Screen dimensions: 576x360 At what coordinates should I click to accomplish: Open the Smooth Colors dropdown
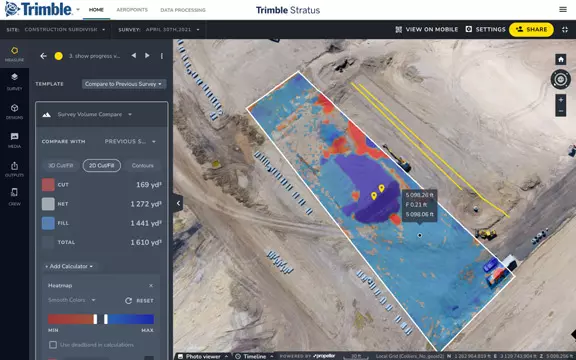(x=72, y=300)
